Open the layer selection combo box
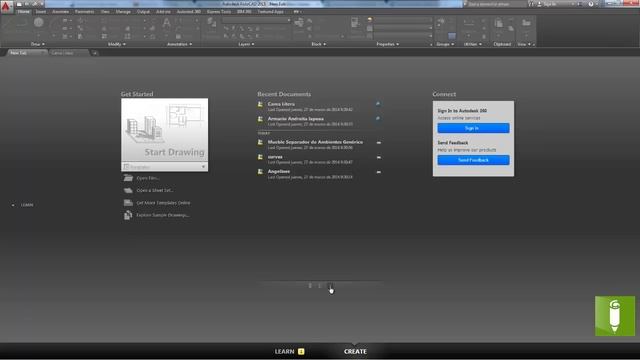 (256, 20)
